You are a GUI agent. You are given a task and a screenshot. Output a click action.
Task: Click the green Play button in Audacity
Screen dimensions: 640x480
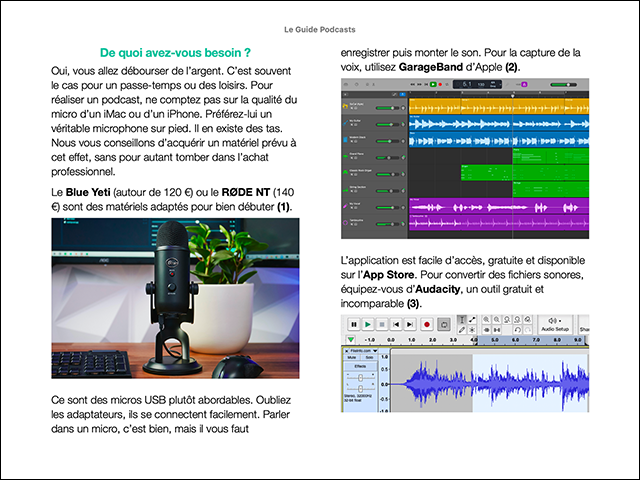click(367, 324)
